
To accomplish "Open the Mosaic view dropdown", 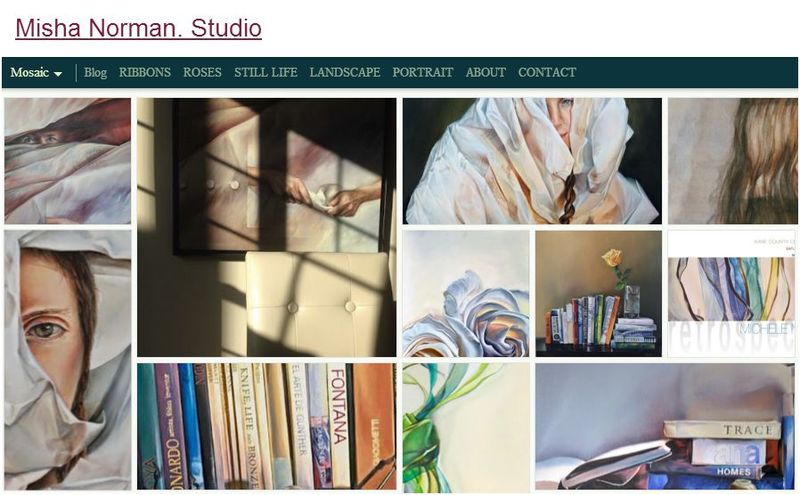I will click(36, 72).
